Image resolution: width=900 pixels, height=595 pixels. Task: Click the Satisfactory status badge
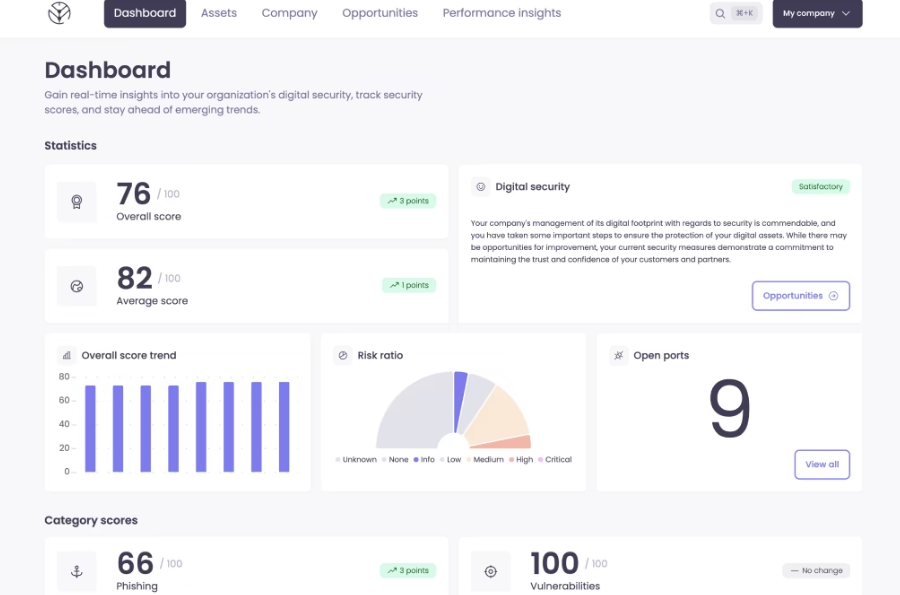(x=821, y=186)
